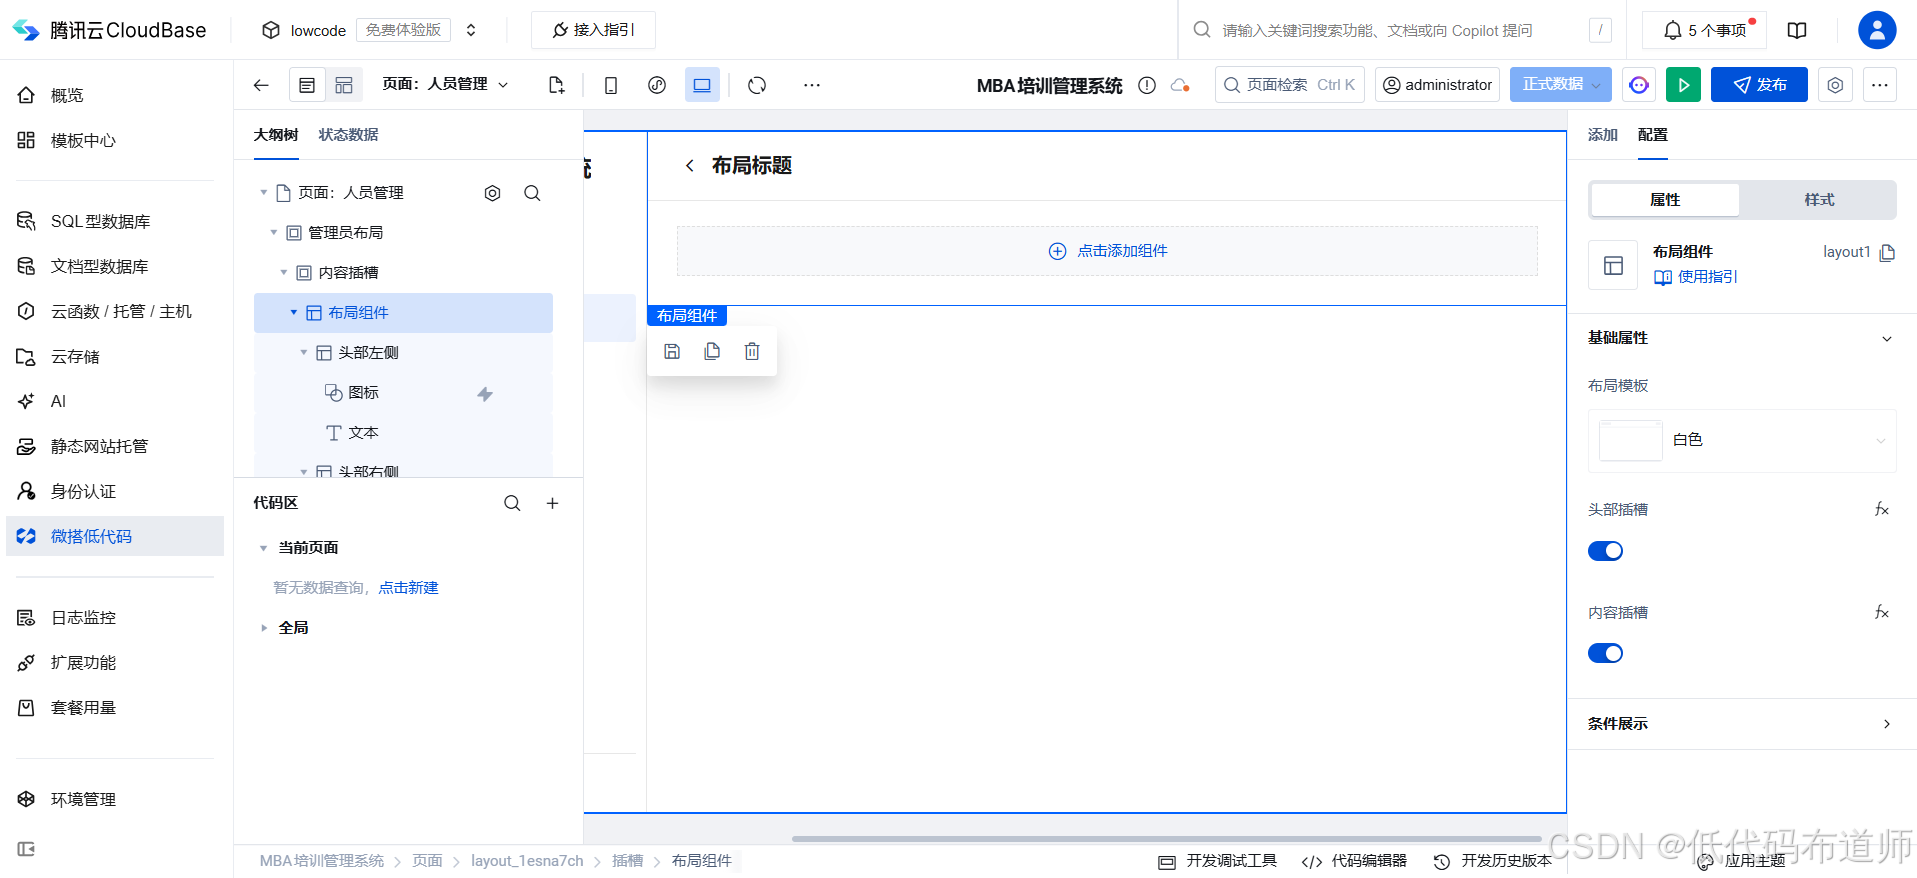
Task: Collapse the sidebar with bottom-left icon
Action: 26,849
